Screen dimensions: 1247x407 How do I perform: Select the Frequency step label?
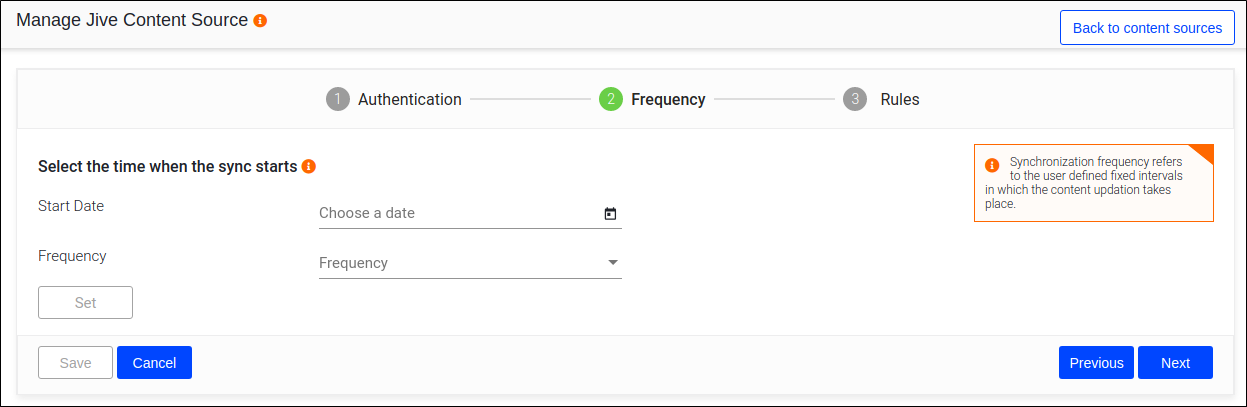[x=668, y=99]
